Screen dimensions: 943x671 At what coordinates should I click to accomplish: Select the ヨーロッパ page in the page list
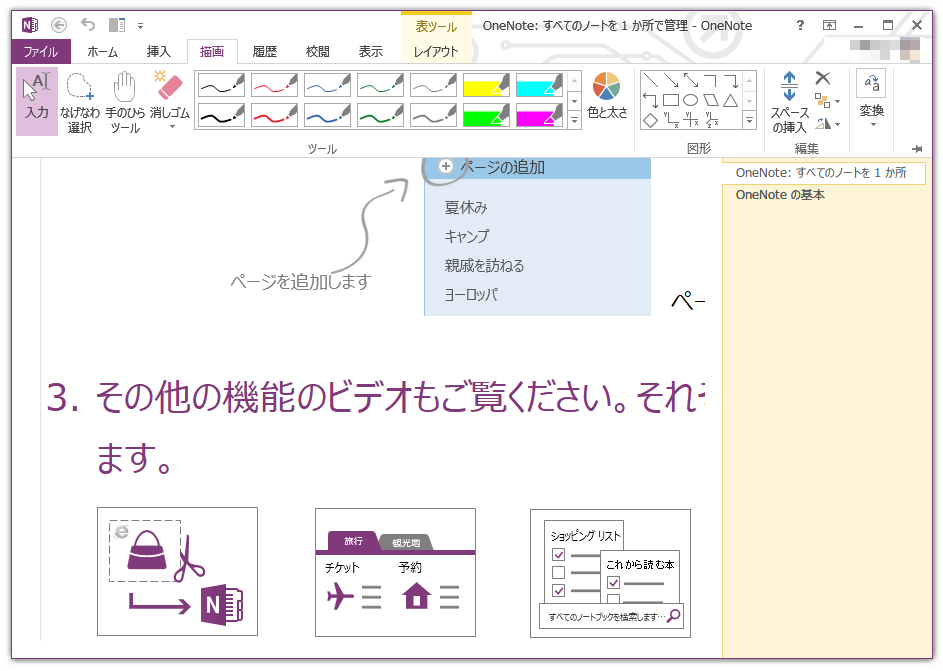tap(473, 294)
